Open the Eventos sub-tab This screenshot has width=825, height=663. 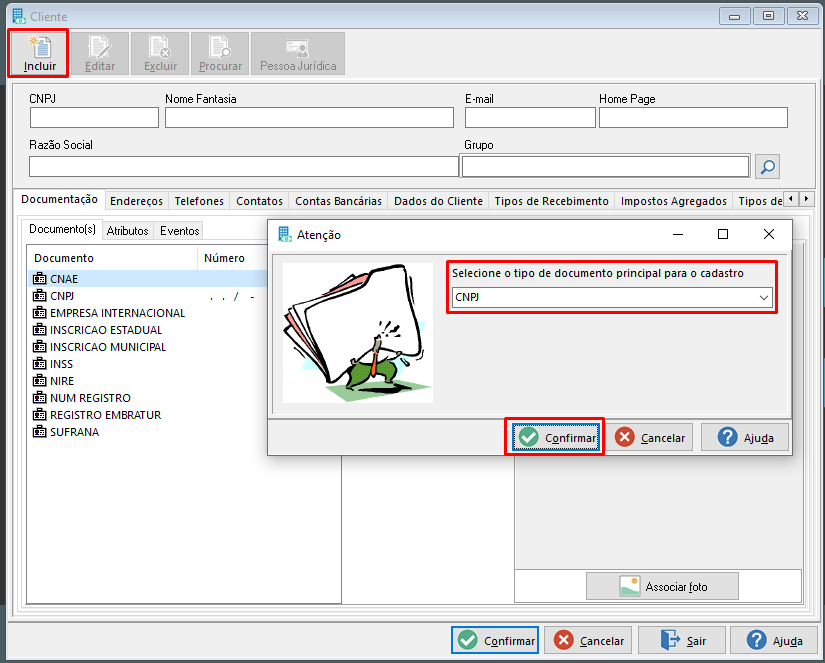click(x=179, y=230)
